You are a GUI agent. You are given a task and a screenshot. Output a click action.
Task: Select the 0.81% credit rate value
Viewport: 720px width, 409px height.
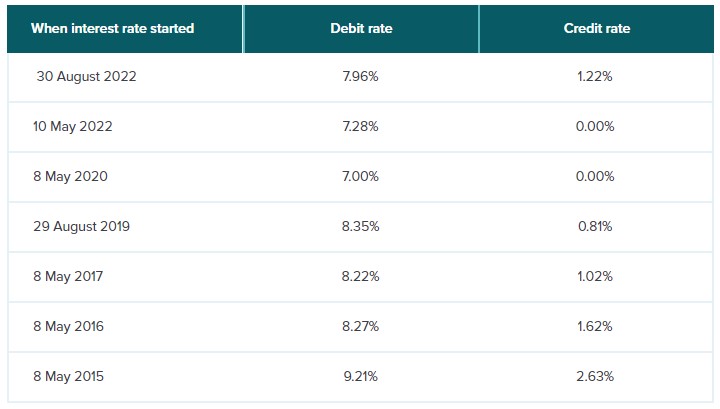pos(597,226)
